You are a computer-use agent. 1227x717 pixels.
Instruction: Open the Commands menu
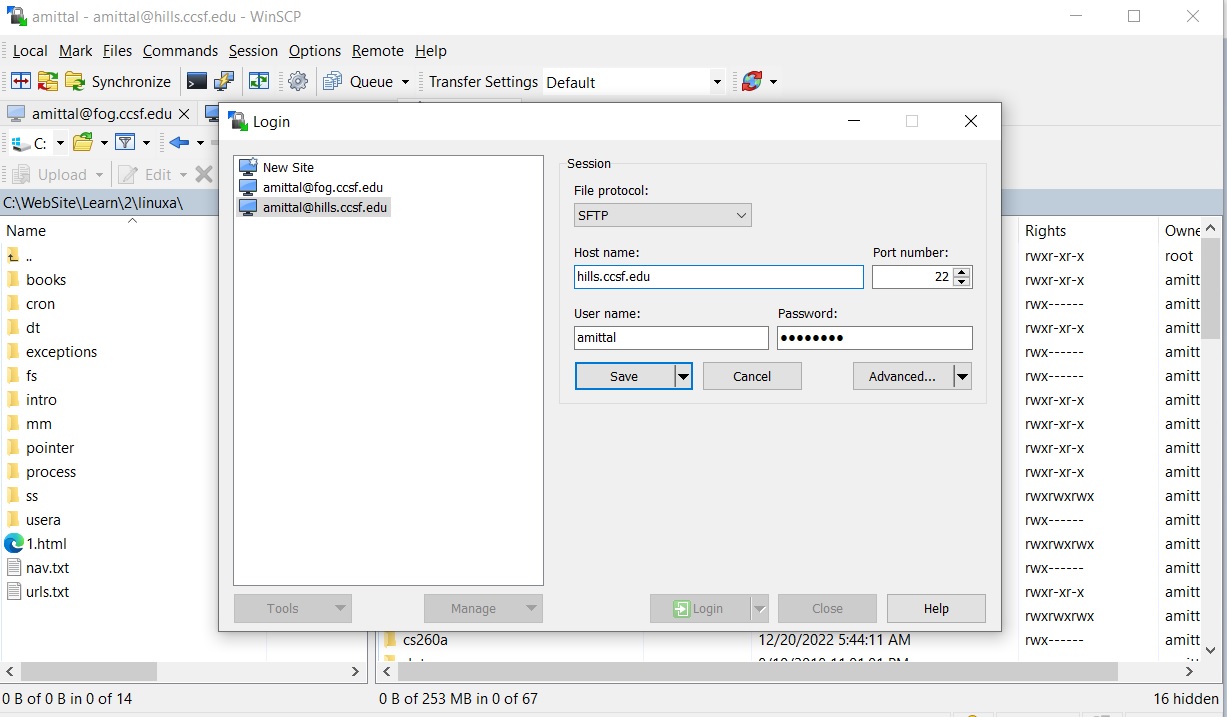(x=180, y=51)
